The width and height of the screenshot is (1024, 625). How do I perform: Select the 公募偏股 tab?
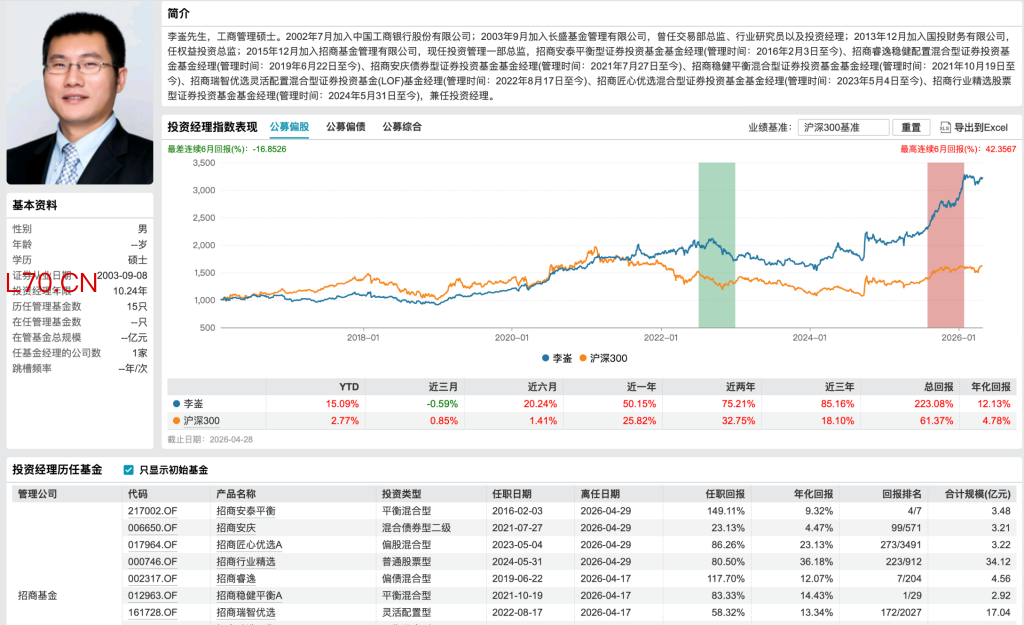pos(289,127)
